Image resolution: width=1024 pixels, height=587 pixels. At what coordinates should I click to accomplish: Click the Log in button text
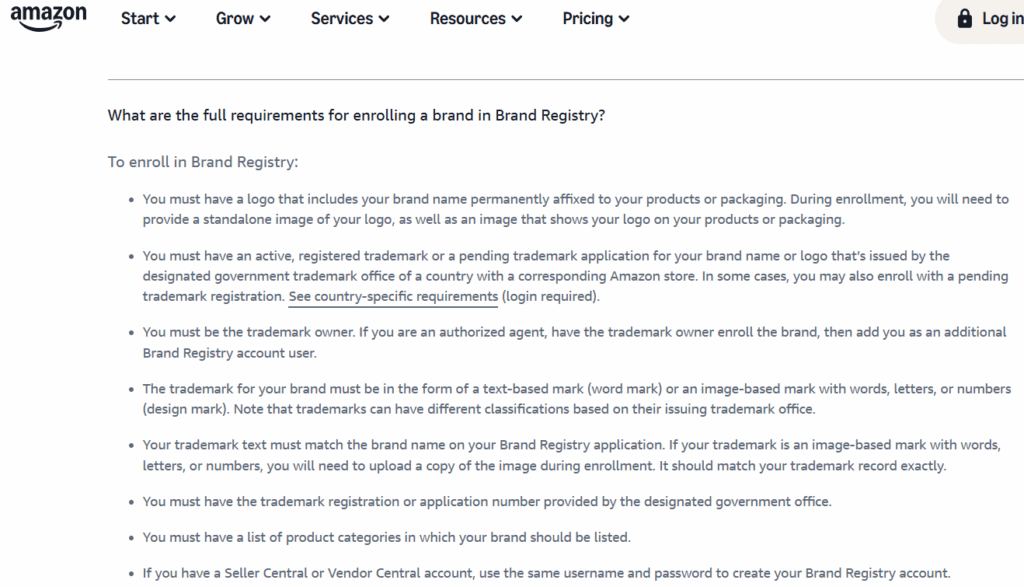(1002, 18)
